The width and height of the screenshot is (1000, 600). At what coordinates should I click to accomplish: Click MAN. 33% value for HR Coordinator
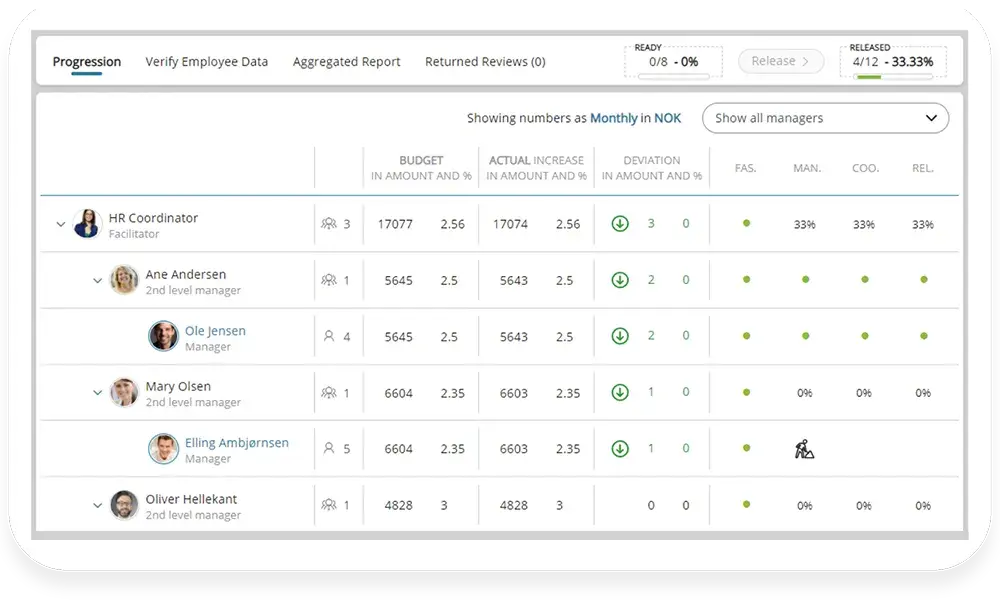pyautogui.click(x=805, y=224)
